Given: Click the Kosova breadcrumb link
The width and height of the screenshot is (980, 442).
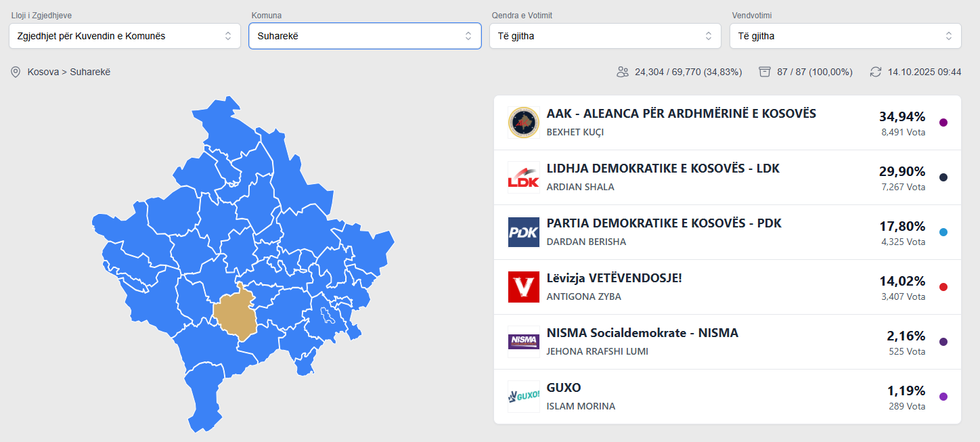Looking at the screenshot, I should [x=42, y=73].
